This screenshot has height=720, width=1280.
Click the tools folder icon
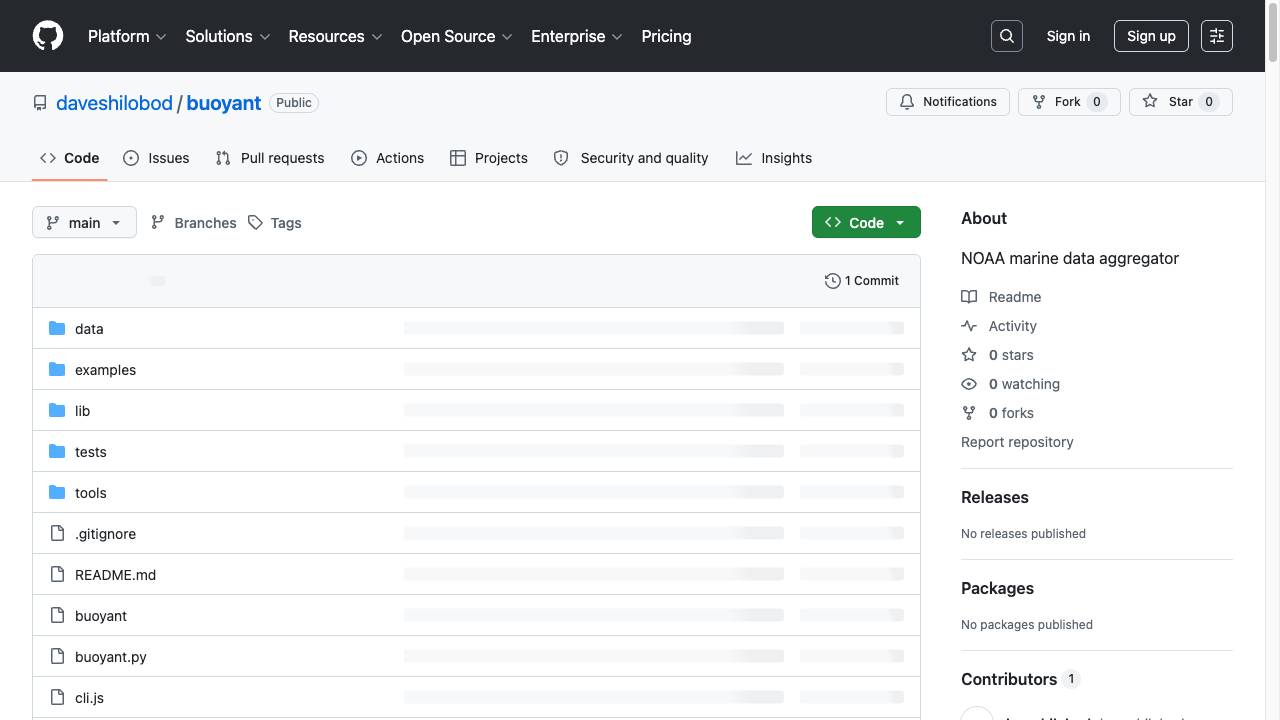[57, 492]
